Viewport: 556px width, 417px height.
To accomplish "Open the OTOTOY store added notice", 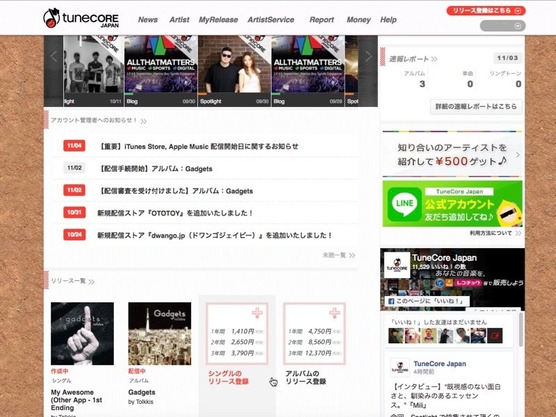I will tap(175, 213).
